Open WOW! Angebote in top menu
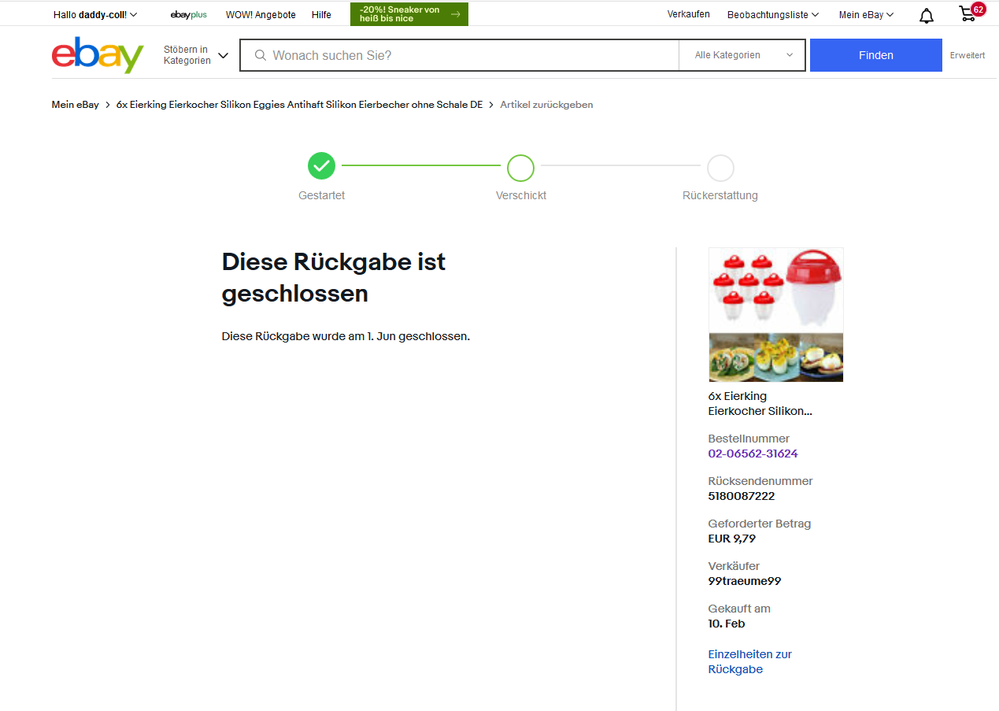 (260, 15)
